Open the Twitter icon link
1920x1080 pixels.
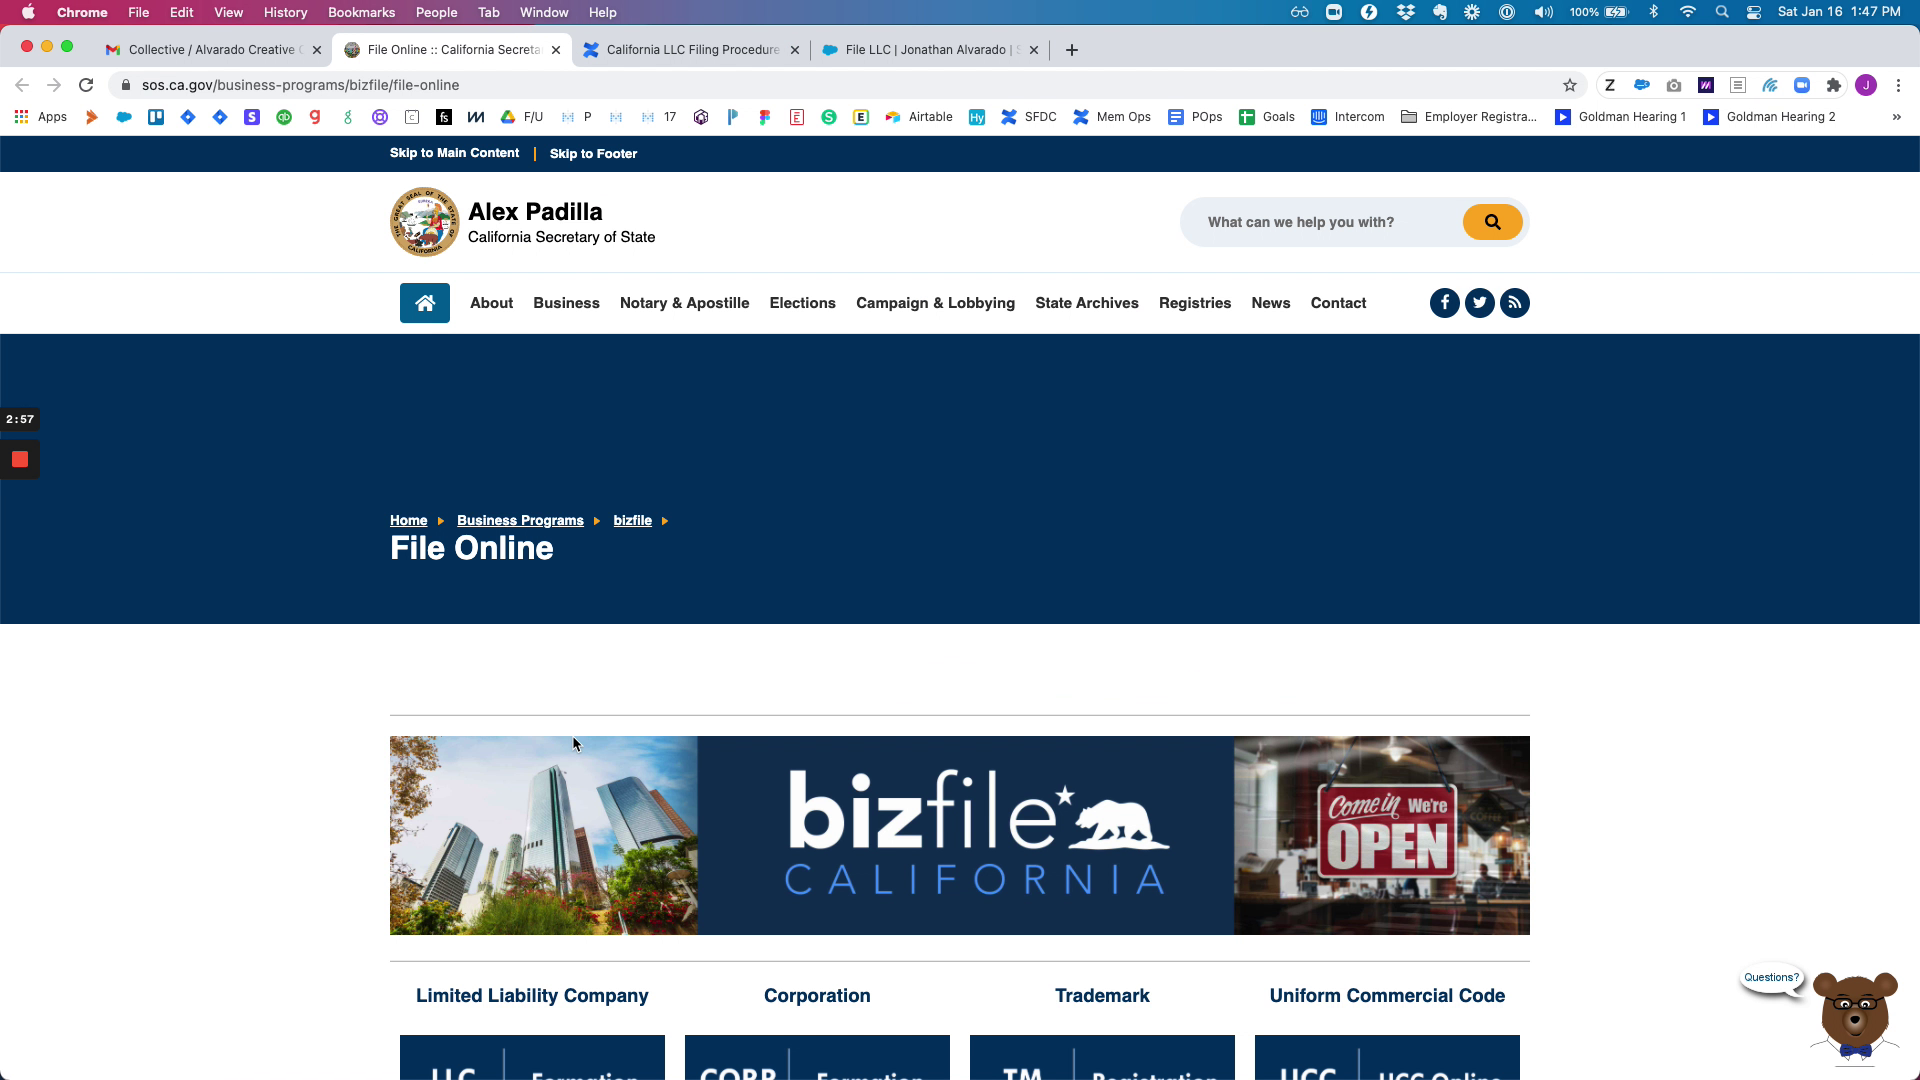[1480, 303]
